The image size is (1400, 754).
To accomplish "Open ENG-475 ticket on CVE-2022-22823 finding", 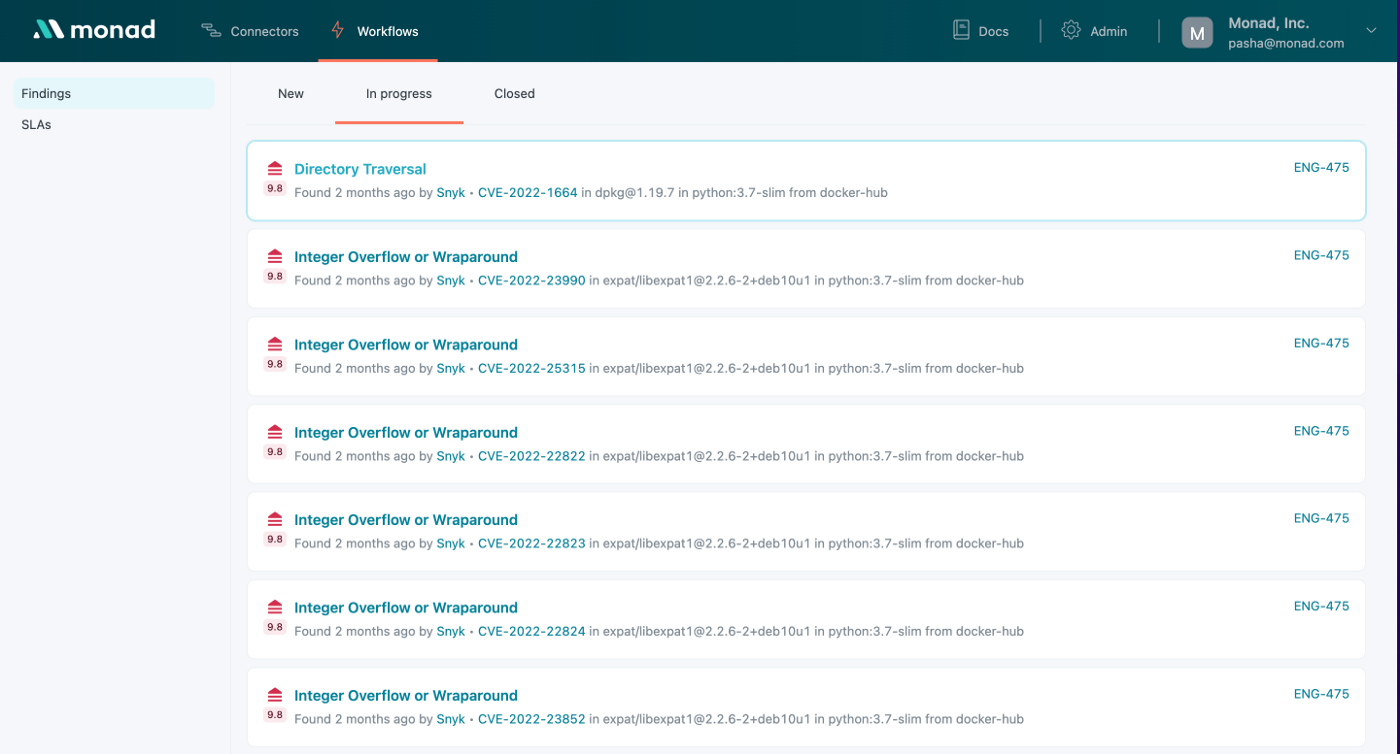I will point(1321,518).
